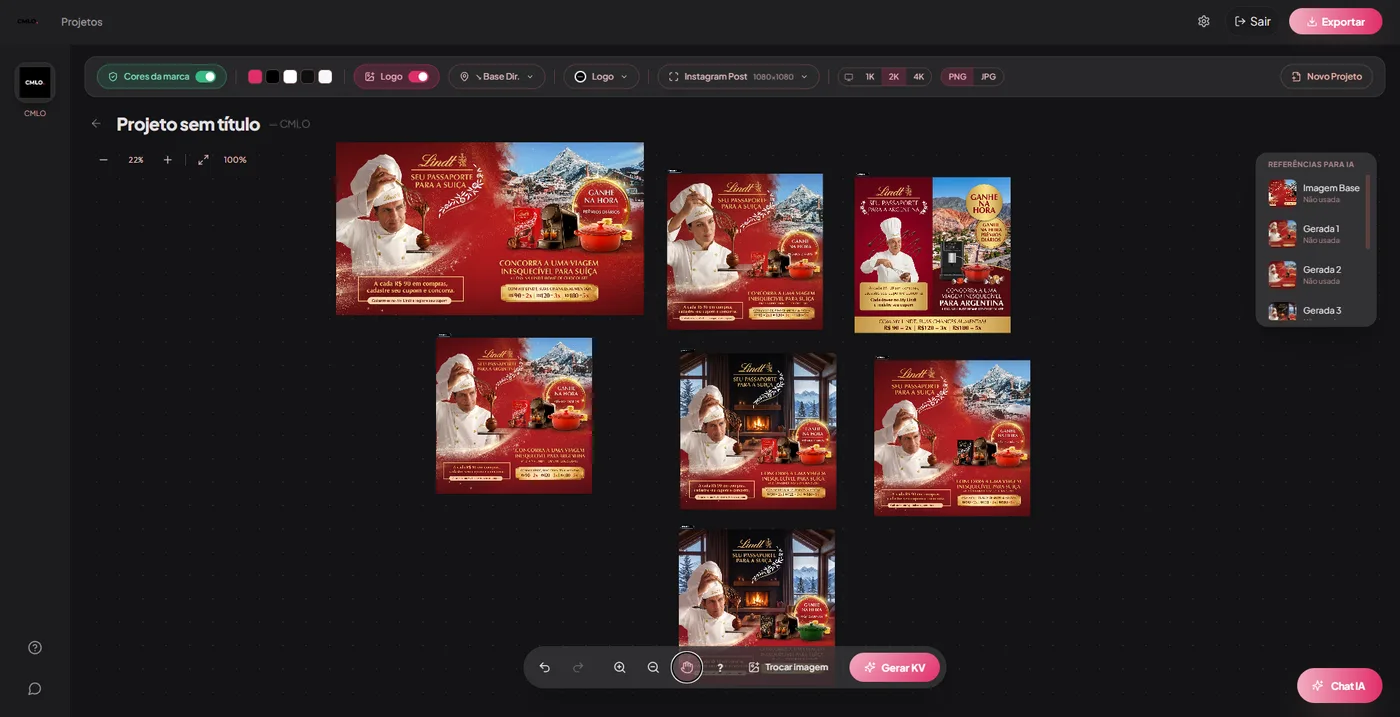1400x717 pixels.
Task: Click the Sair logout button
Action: (x=1252, y=21)
